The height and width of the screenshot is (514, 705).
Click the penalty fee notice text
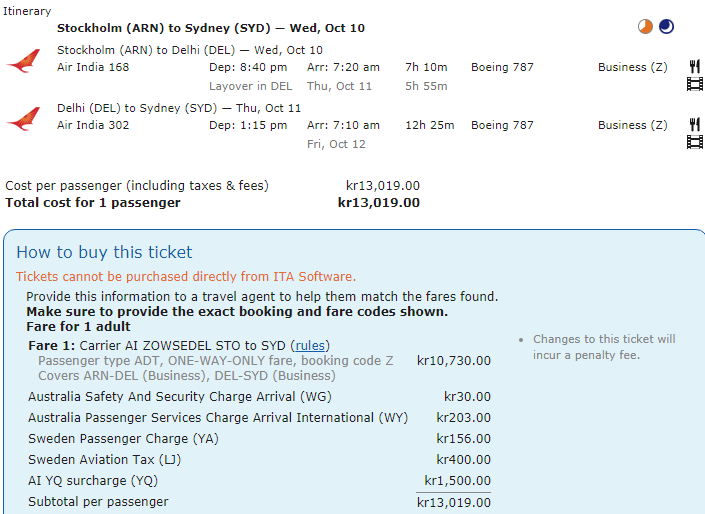603,347
